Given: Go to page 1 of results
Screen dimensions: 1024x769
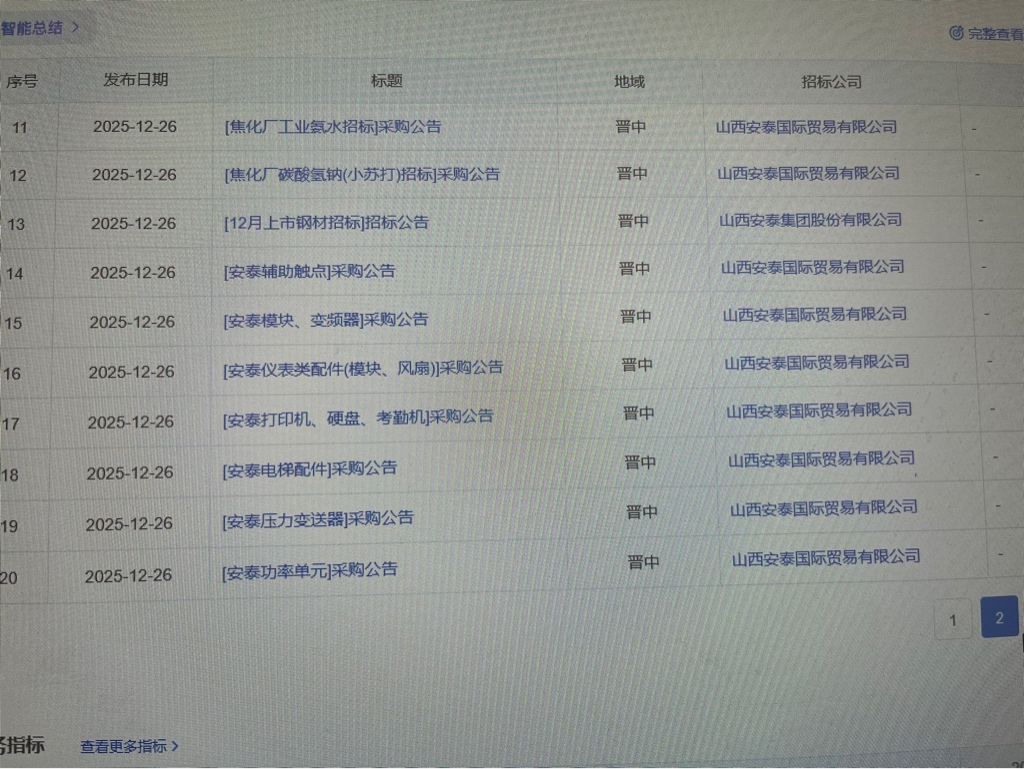Looking at the screenshot, I should pos(953,620).
